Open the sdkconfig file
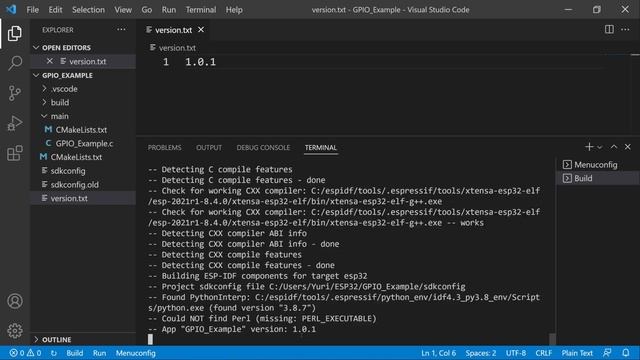This screenshot has width=640, height=360. [83, 171]
